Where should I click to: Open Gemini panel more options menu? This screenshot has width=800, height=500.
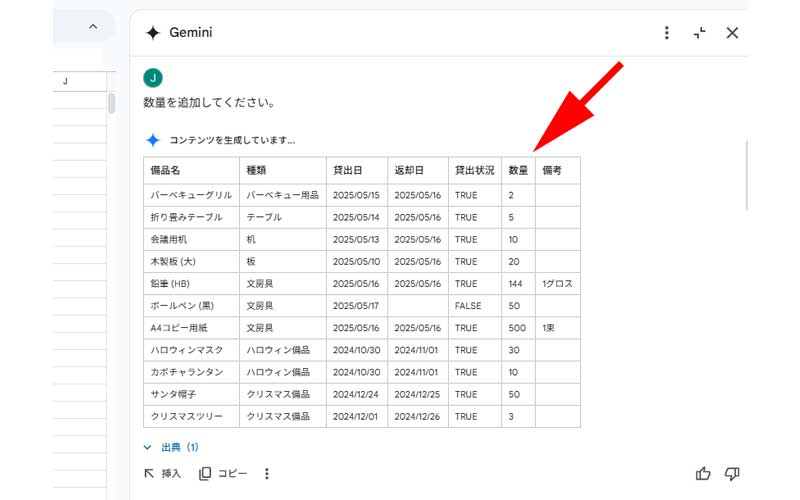666,33
